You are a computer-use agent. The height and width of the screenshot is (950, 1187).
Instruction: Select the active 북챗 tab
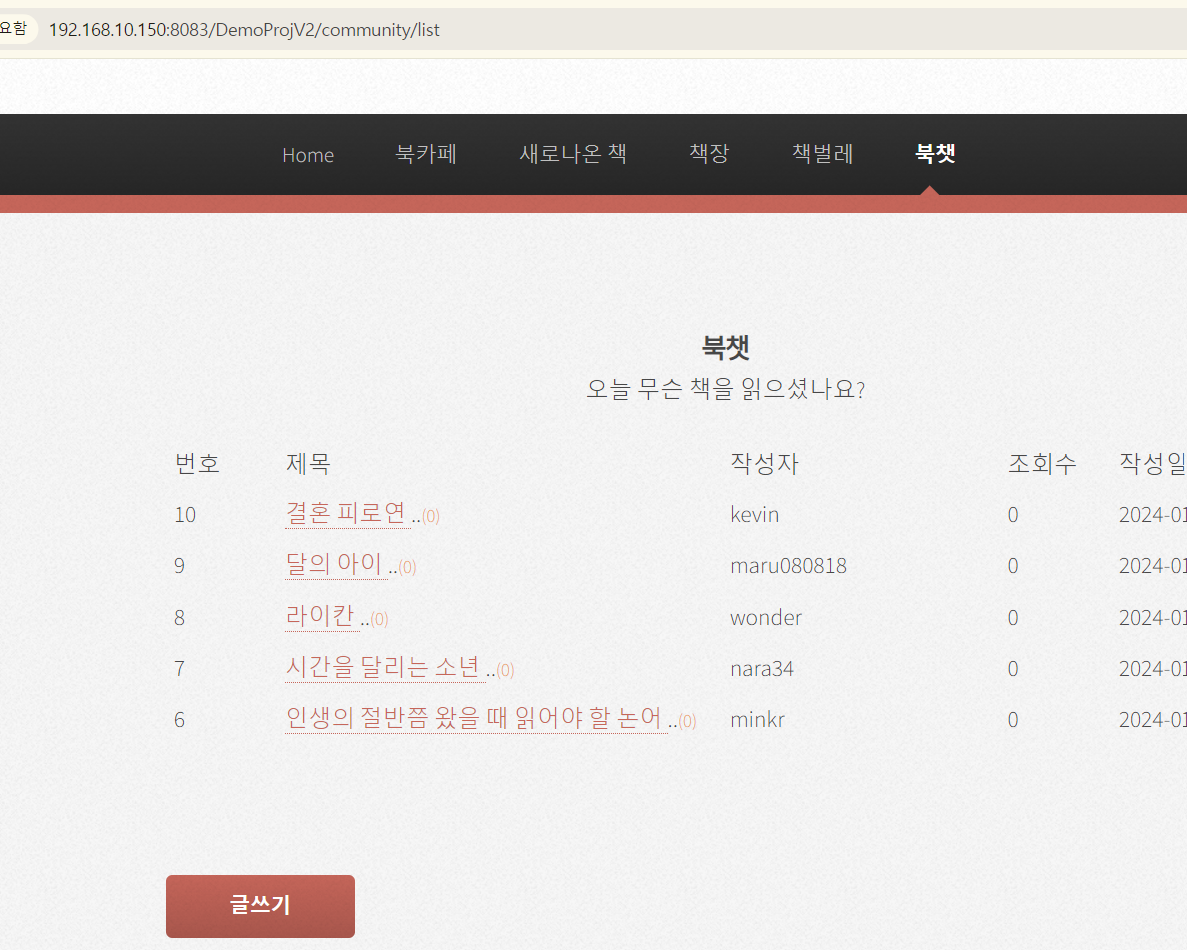point(936,154)
